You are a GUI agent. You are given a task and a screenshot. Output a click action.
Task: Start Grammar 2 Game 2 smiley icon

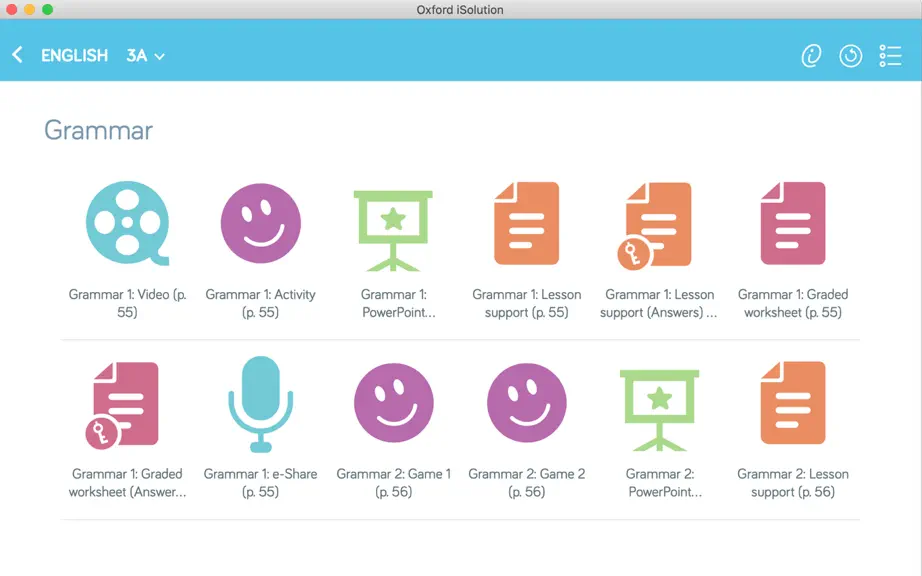(x=526, y=403)
